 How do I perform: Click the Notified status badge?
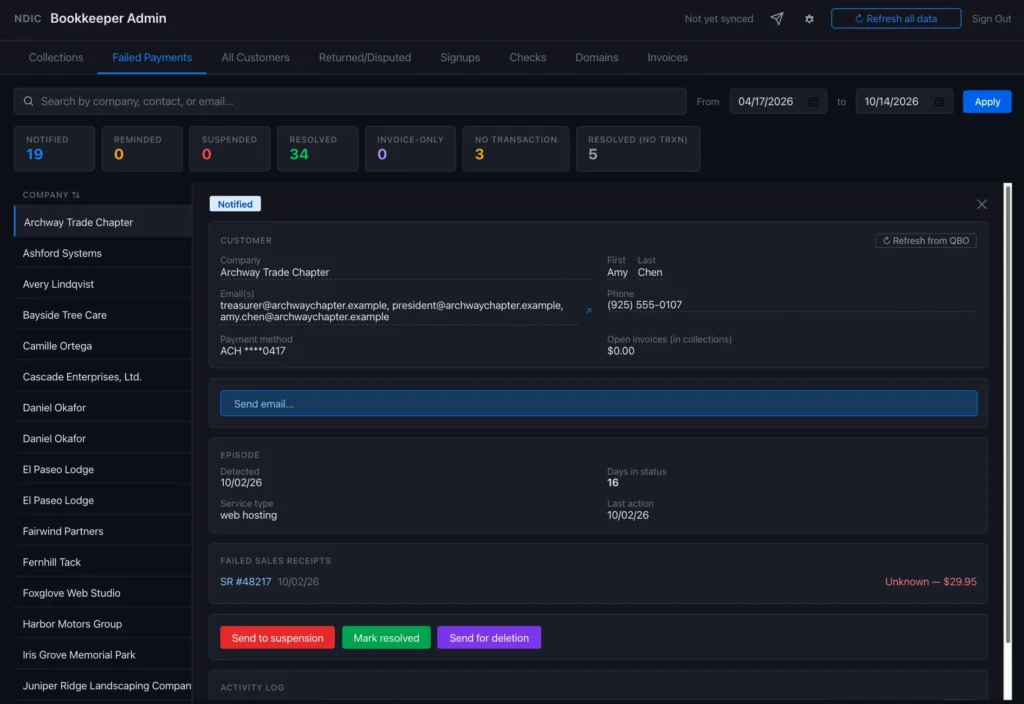235,204
